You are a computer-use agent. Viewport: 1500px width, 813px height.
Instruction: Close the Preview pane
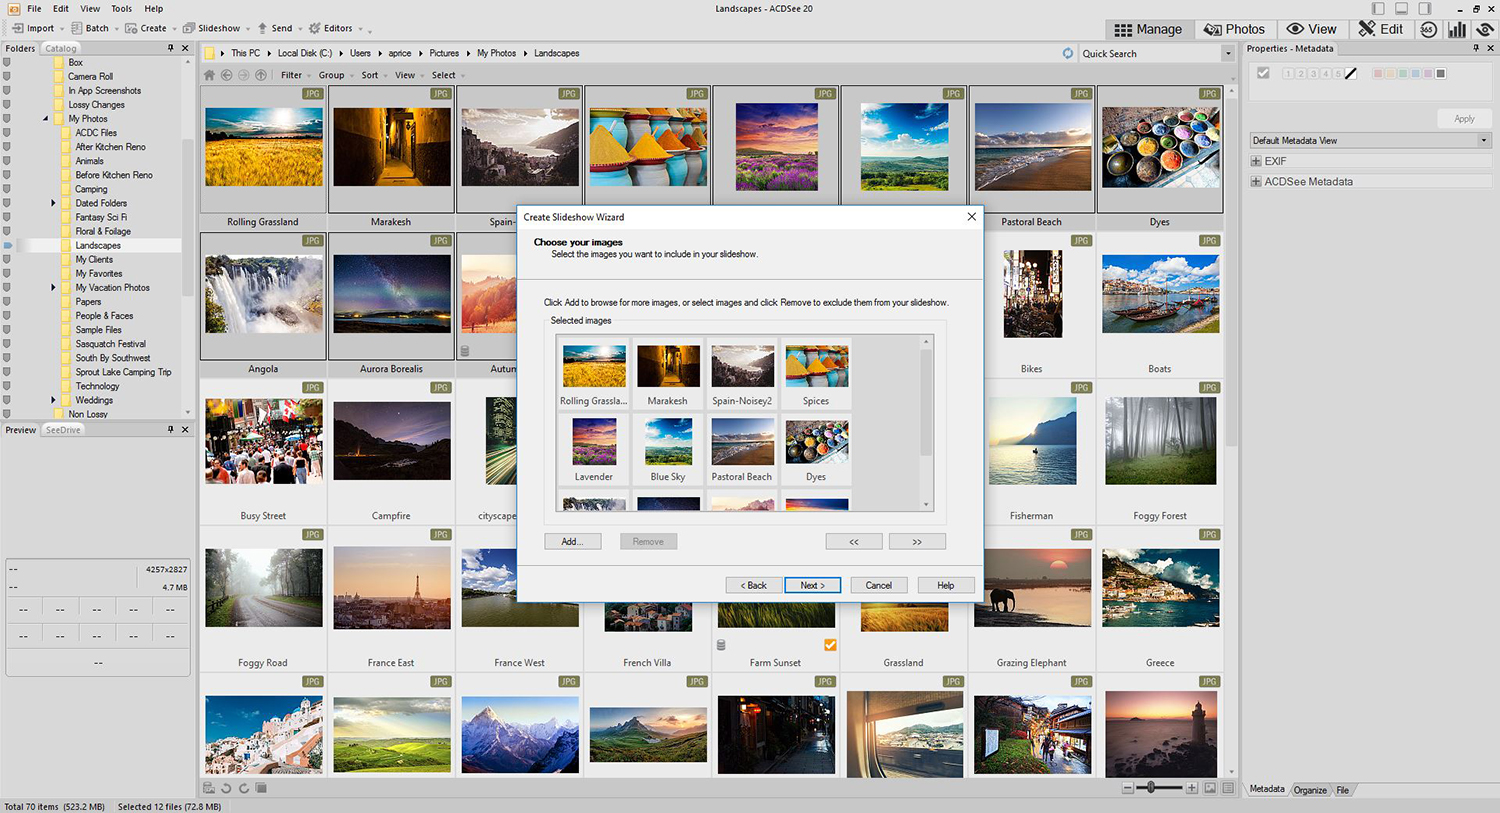185,430
